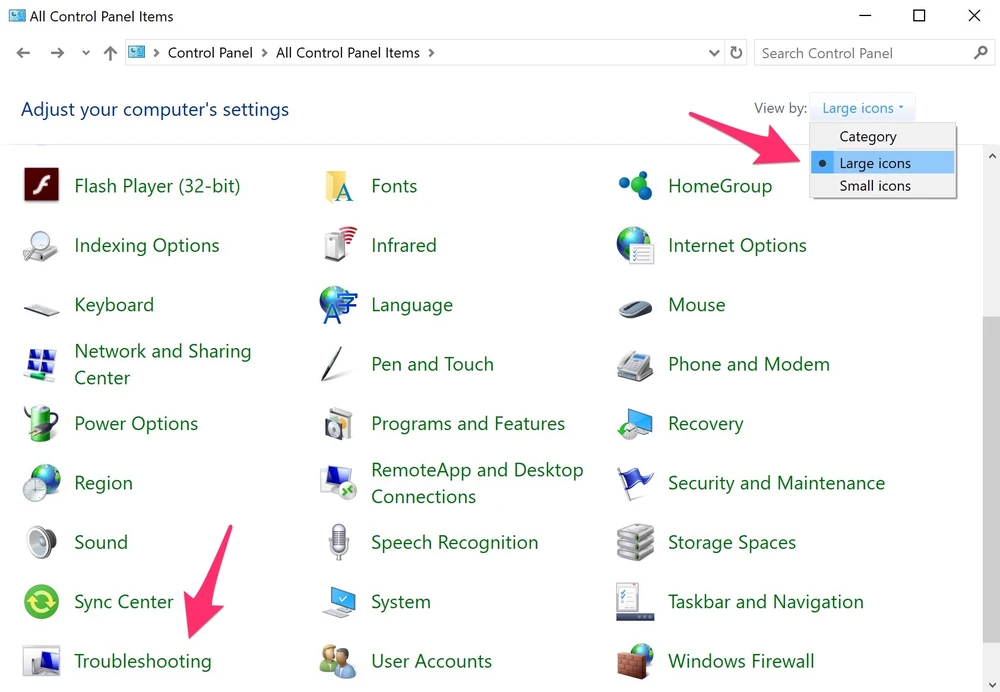Open the Troubleshooting link
Image resolution: width=1000 pixels, height=692 pixels.
[x=142, y=661]
